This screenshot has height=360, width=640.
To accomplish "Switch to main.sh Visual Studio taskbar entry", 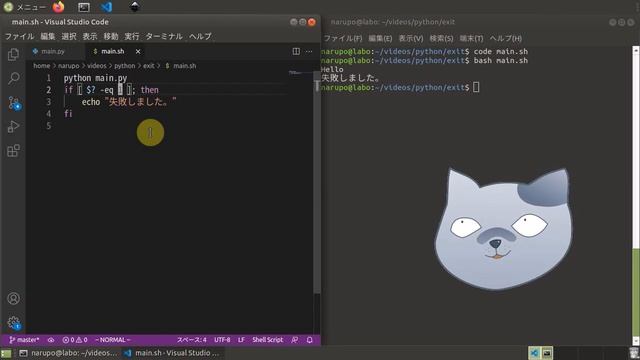I will coord(171,353).
